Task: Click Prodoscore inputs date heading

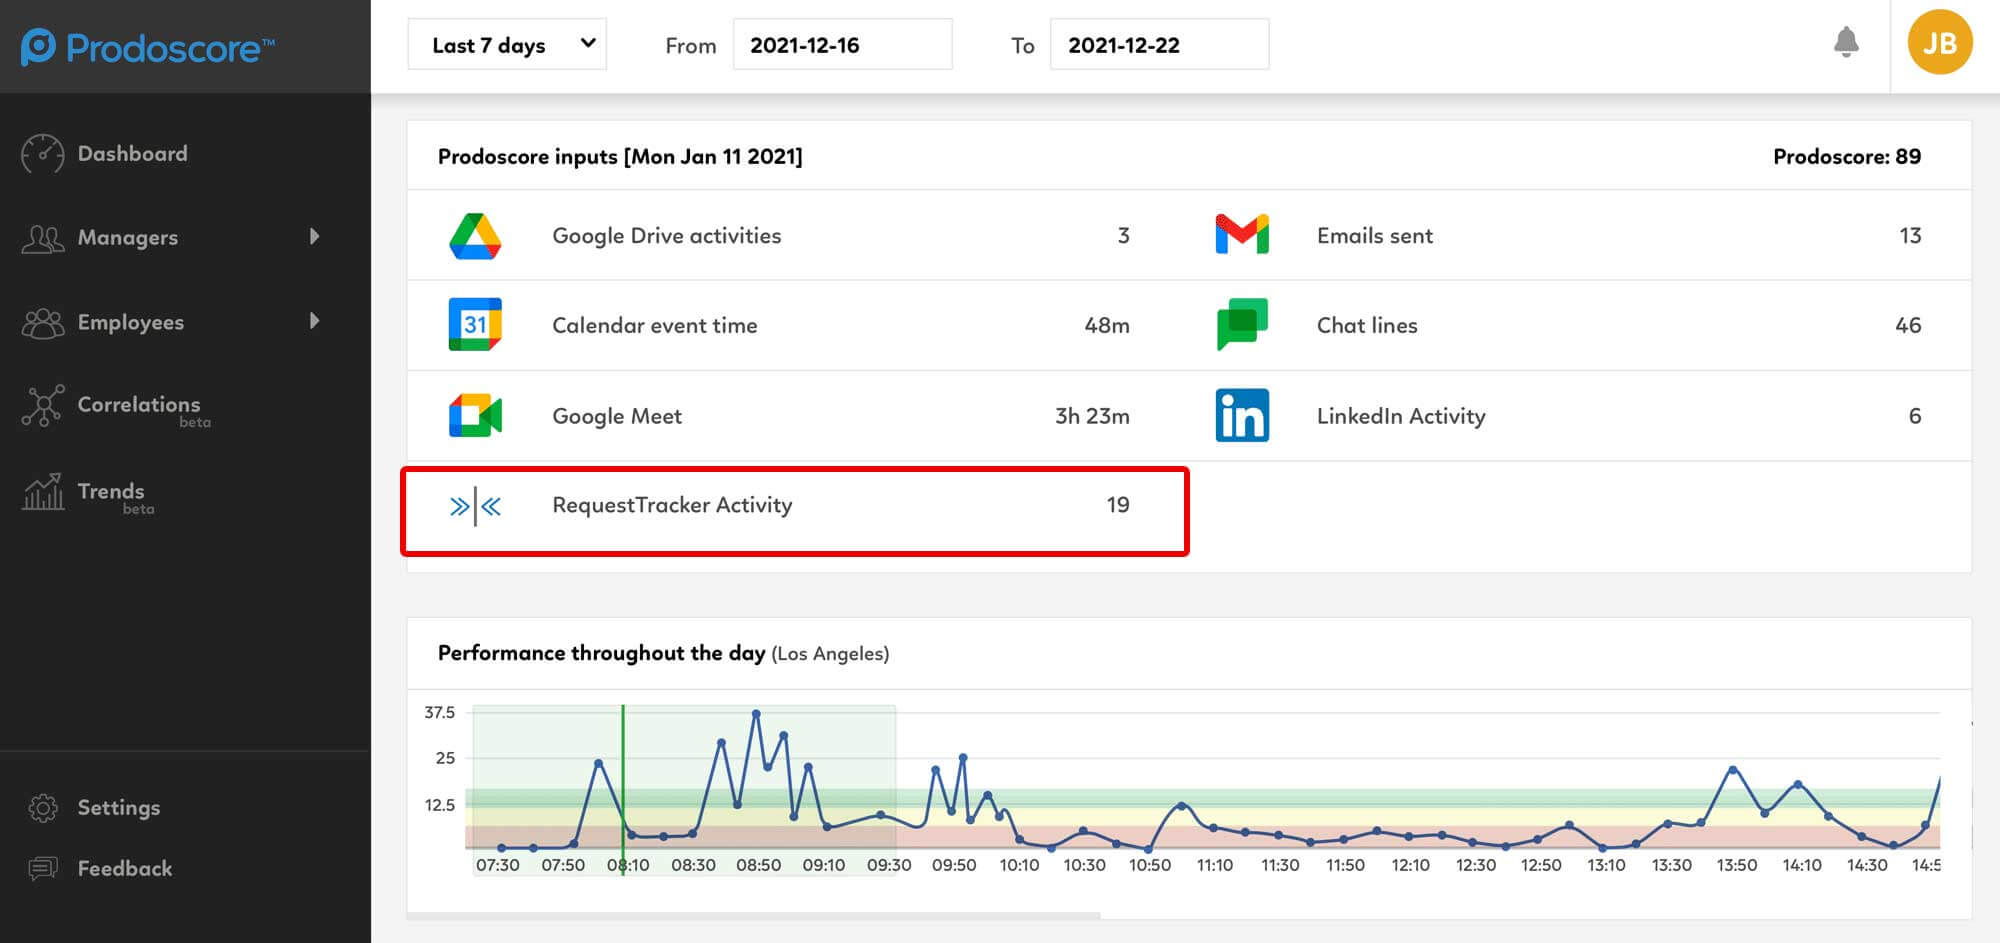Action: tap(620, 156)
